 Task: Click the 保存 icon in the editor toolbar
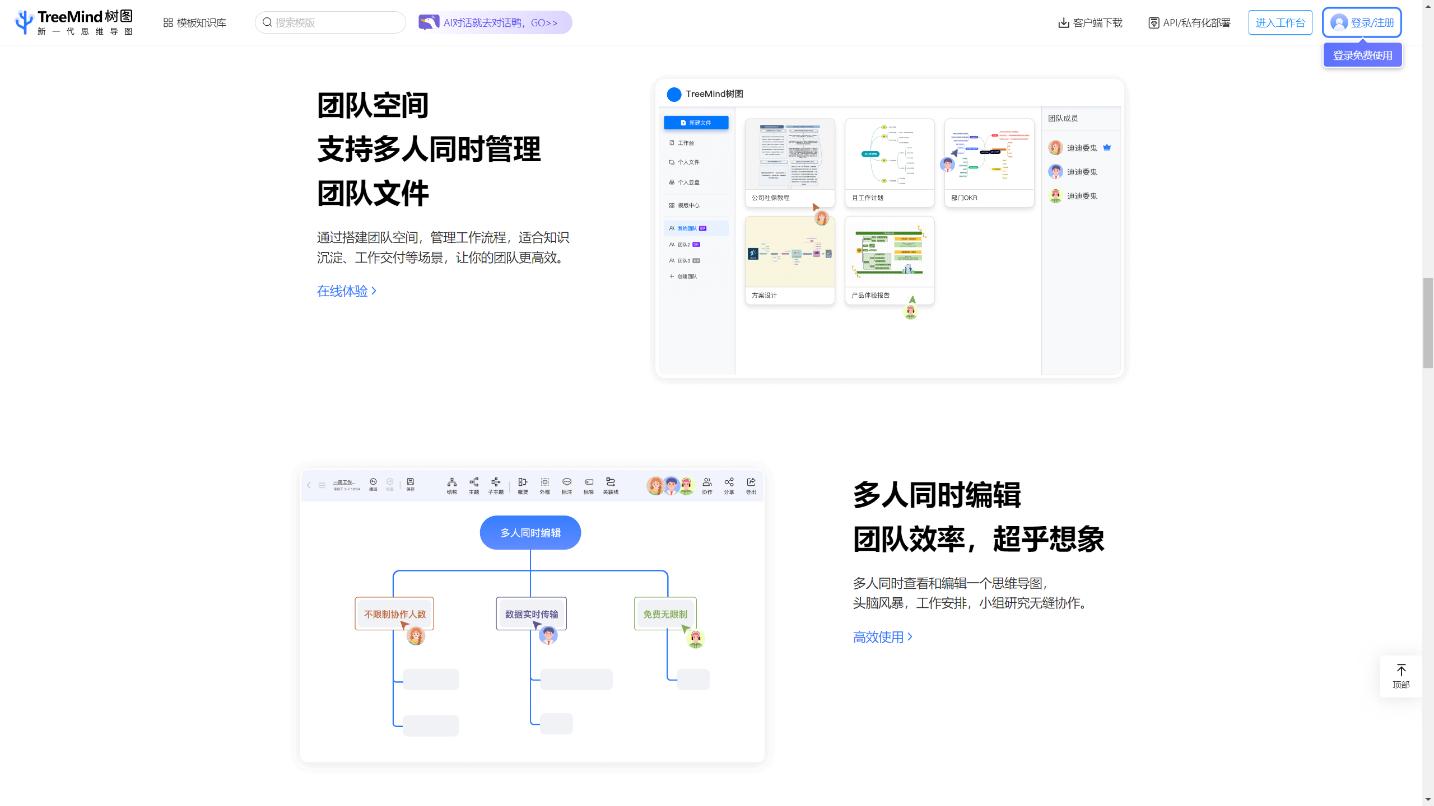click(x=410, y=485)
